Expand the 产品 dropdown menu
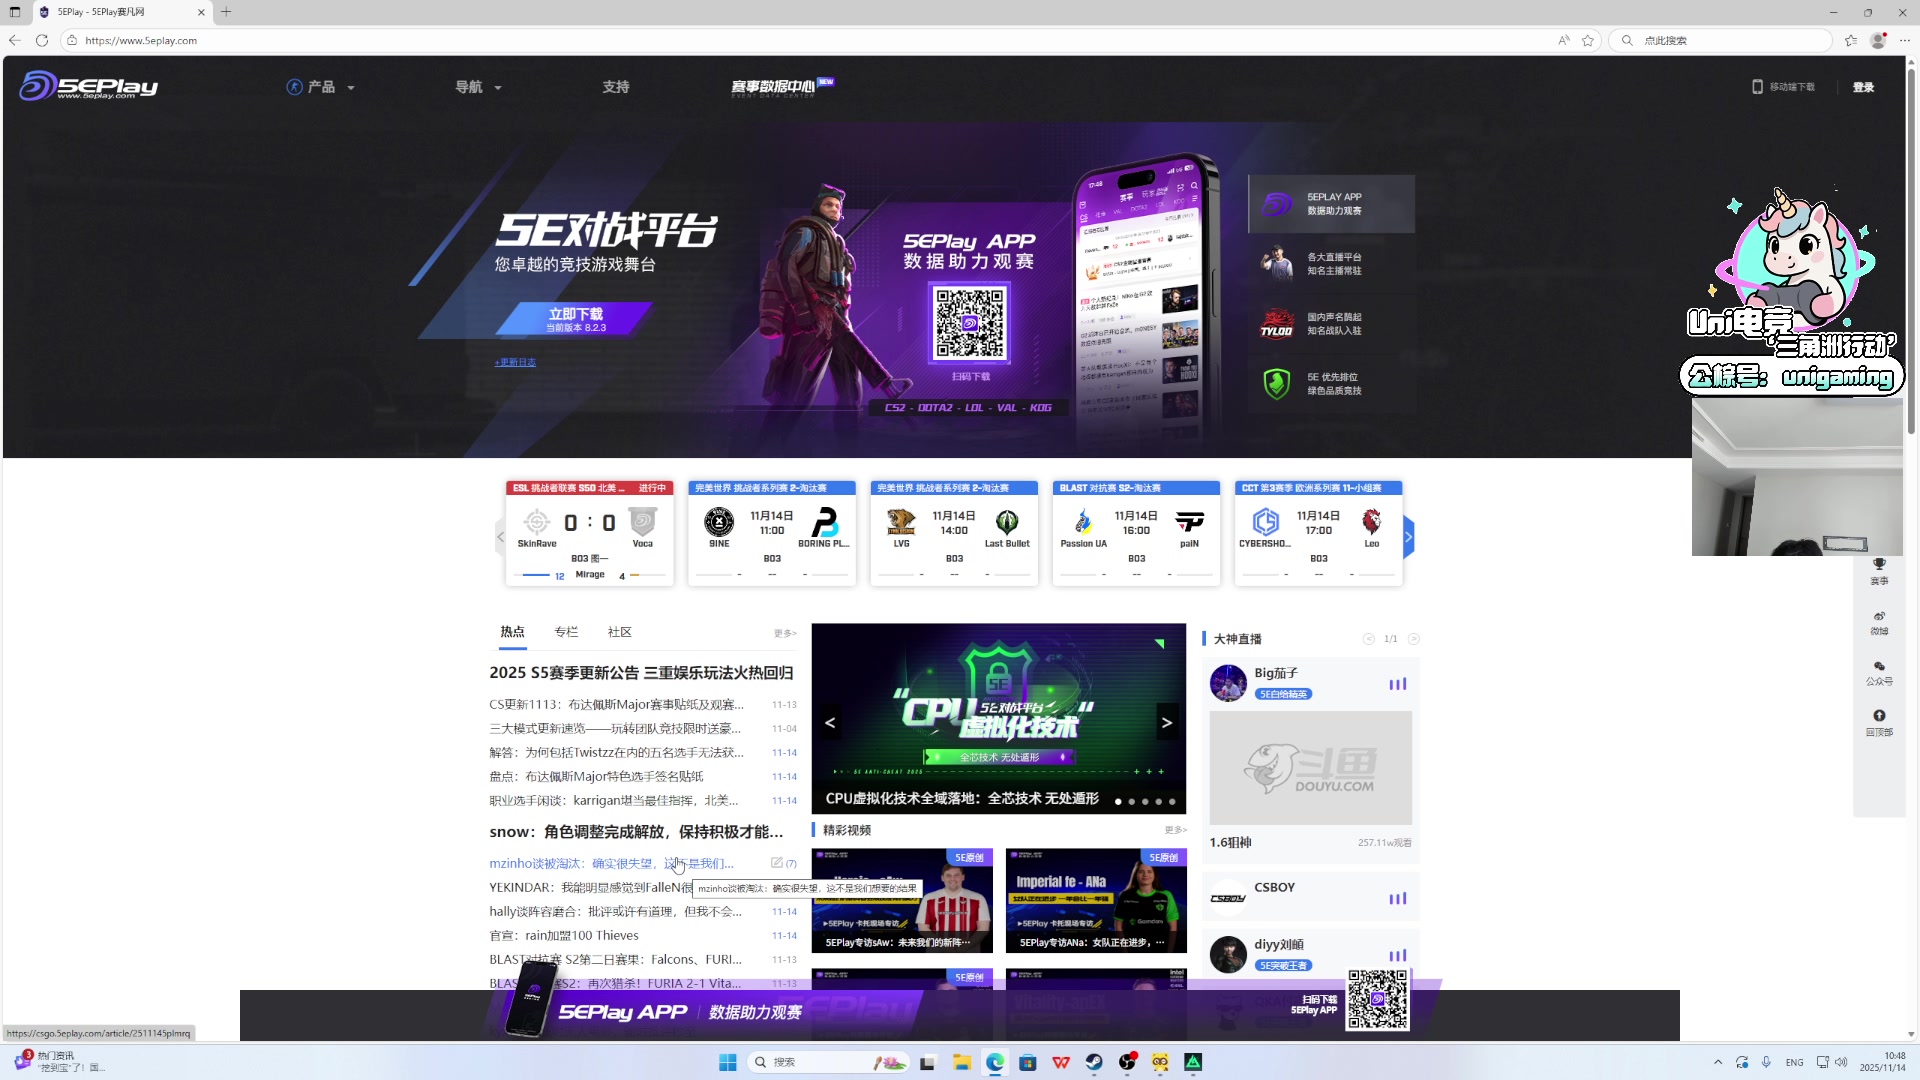 321,87
